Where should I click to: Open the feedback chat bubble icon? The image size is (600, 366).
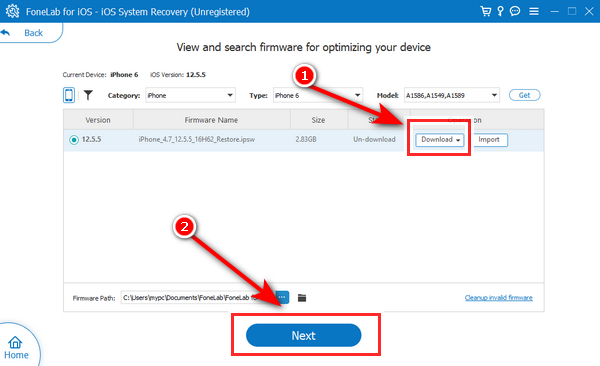(515, 11)
